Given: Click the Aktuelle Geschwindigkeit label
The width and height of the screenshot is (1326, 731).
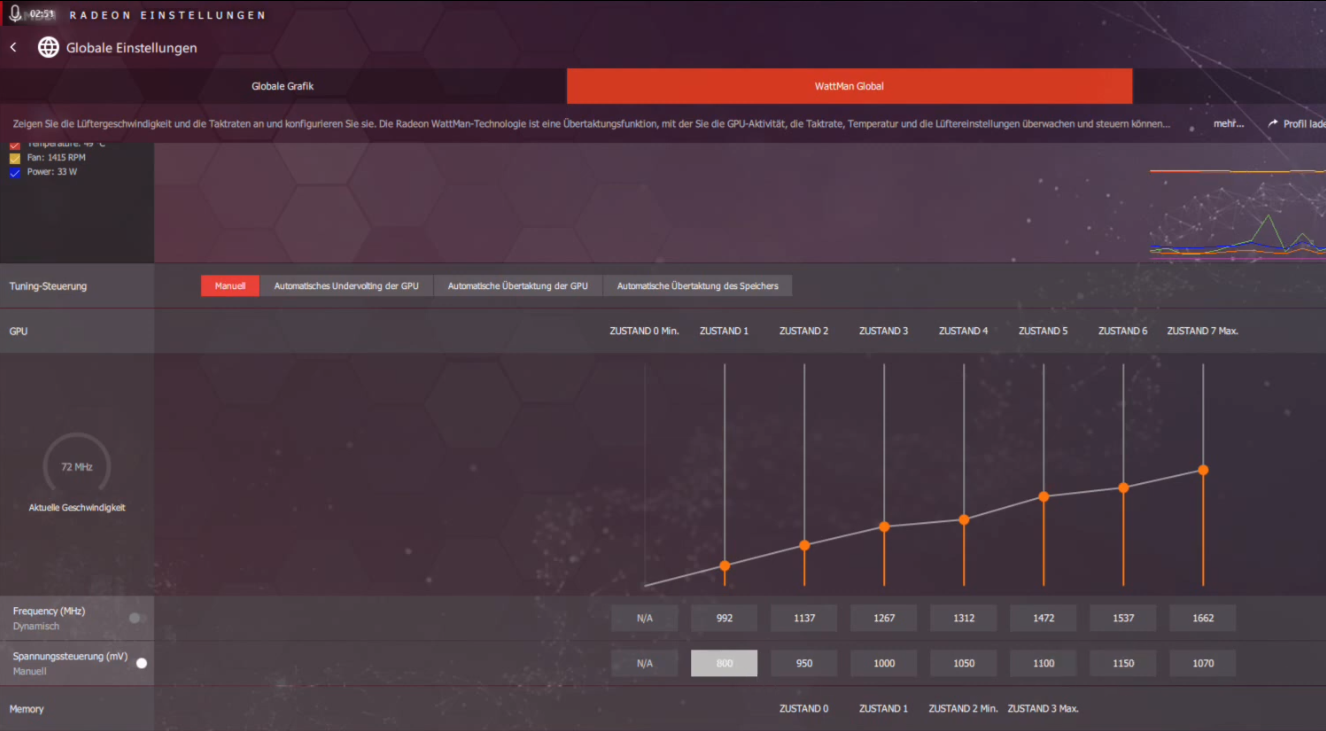Looking at the screenshot, I should (x=77, y=508).
